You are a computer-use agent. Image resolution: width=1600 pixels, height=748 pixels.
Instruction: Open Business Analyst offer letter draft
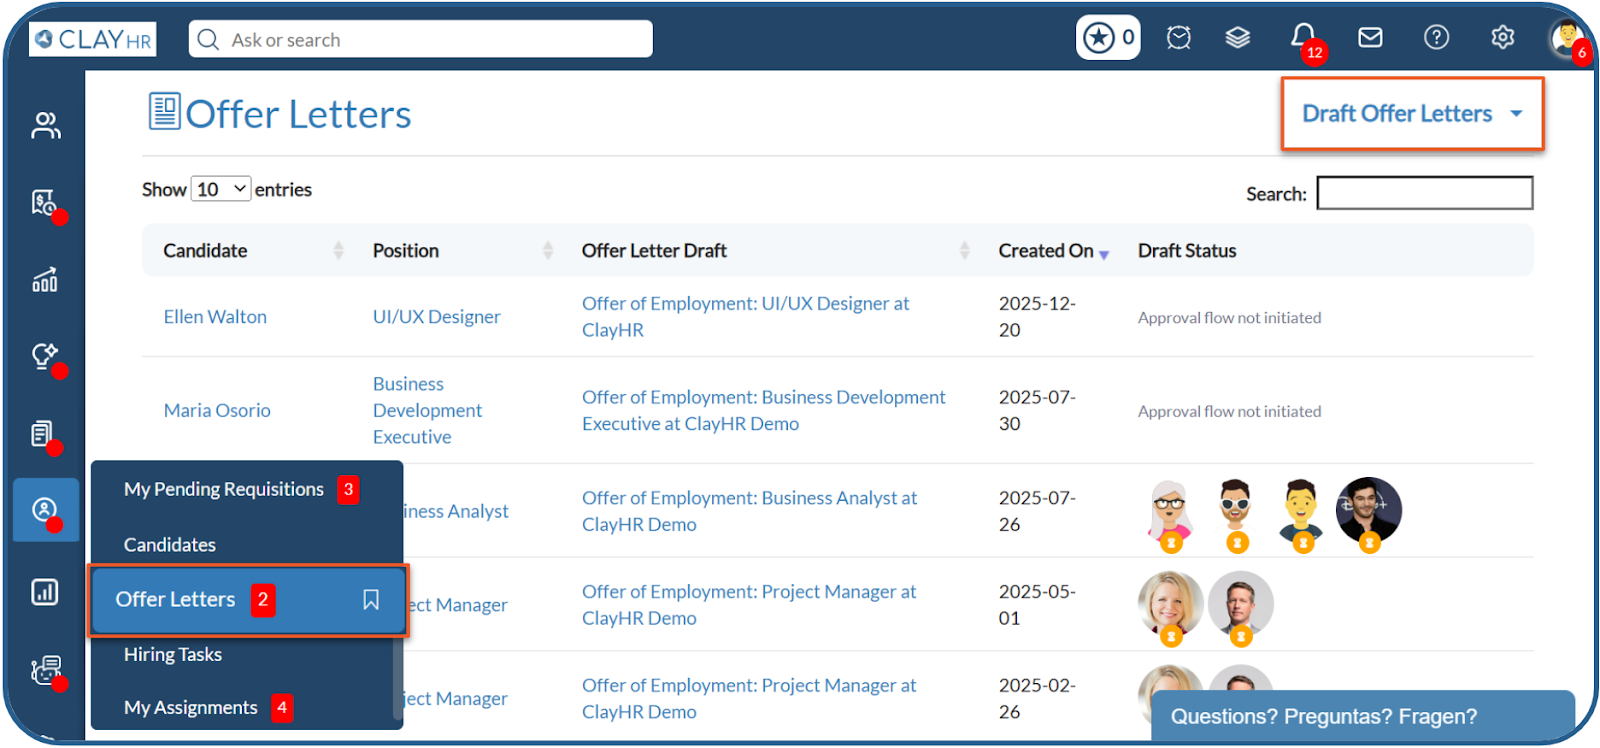coord(750,511)
